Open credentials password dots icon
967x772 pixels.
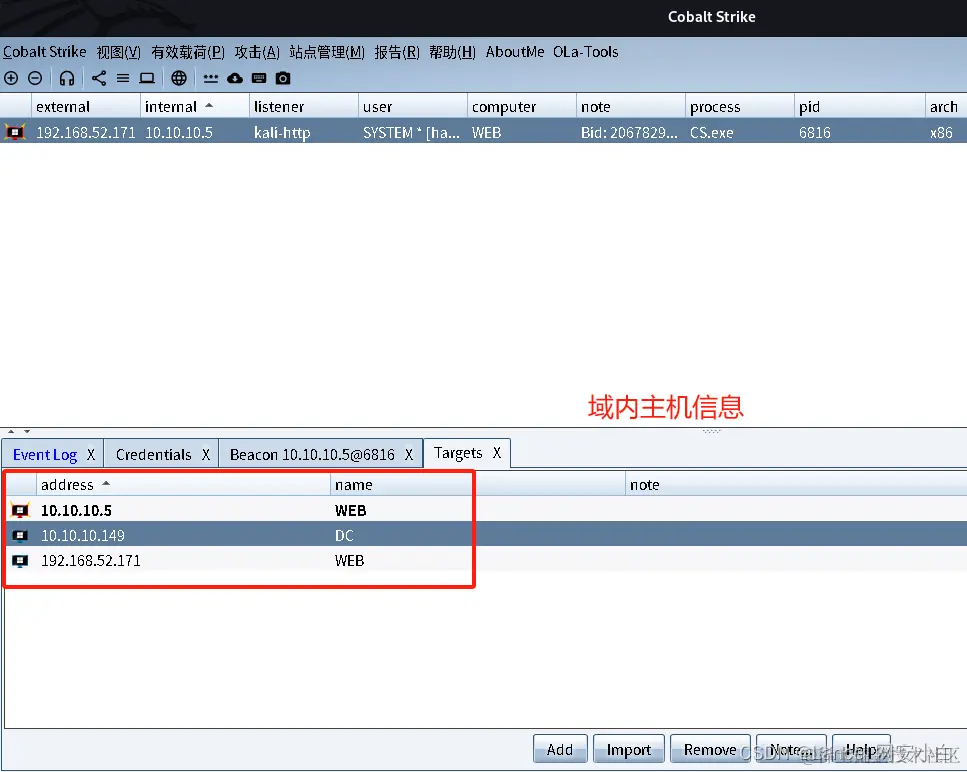211,78
